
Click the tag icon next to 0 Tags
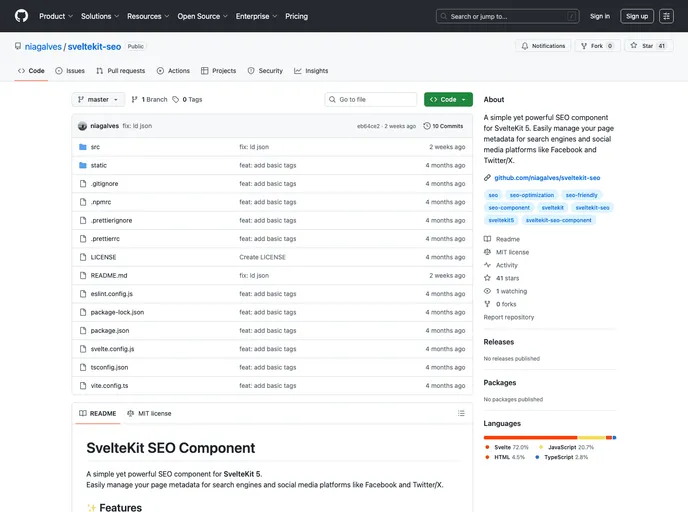tap(176, 100)
